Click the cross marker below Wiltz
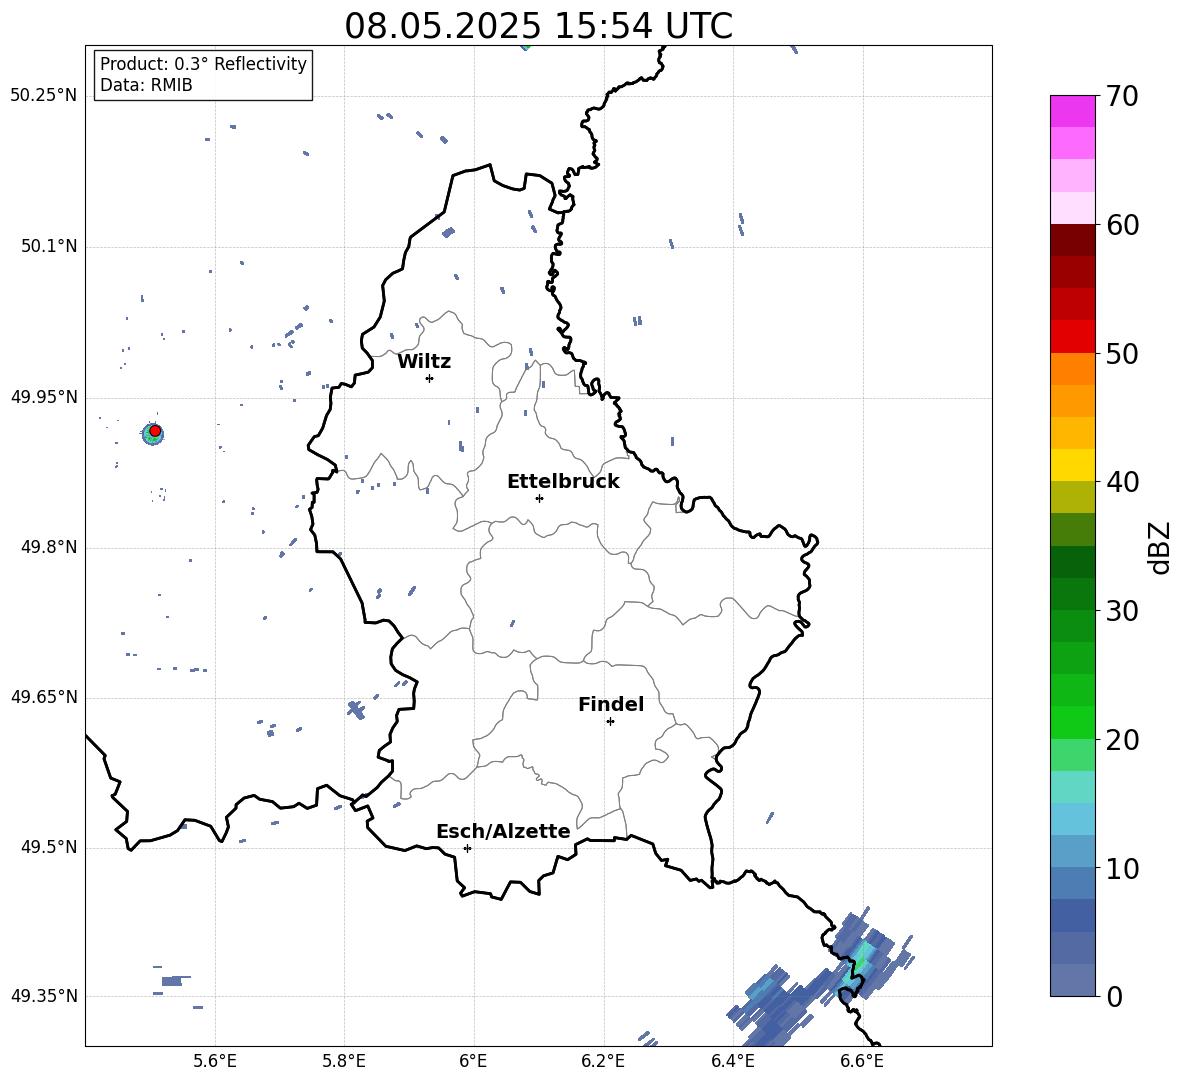The width and height of the screenshot is (1184, 1081). tap(430, 378)
